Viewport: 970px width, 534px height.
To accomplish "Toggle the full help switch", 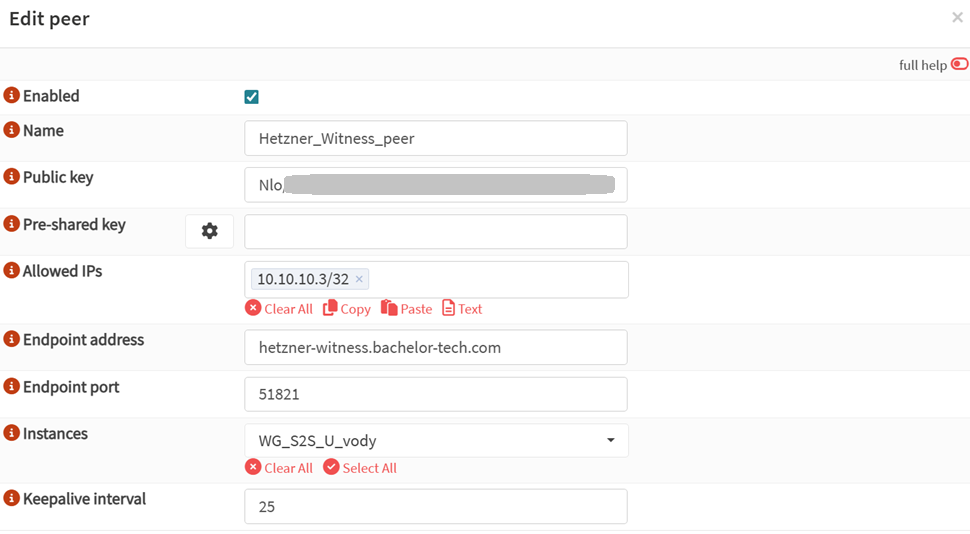I will tap(959, 64).
